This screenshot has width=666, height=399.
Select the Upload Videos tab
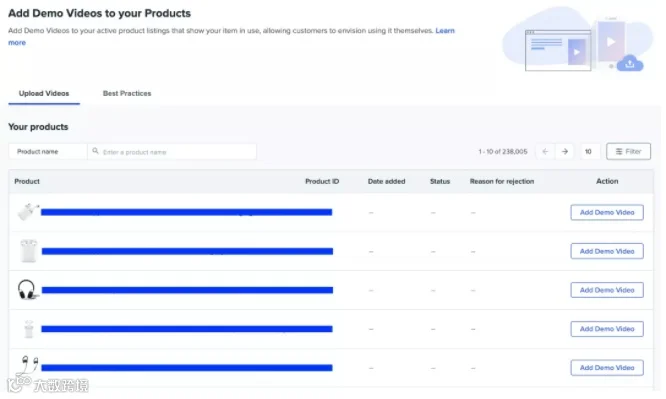tap(44, 93)
